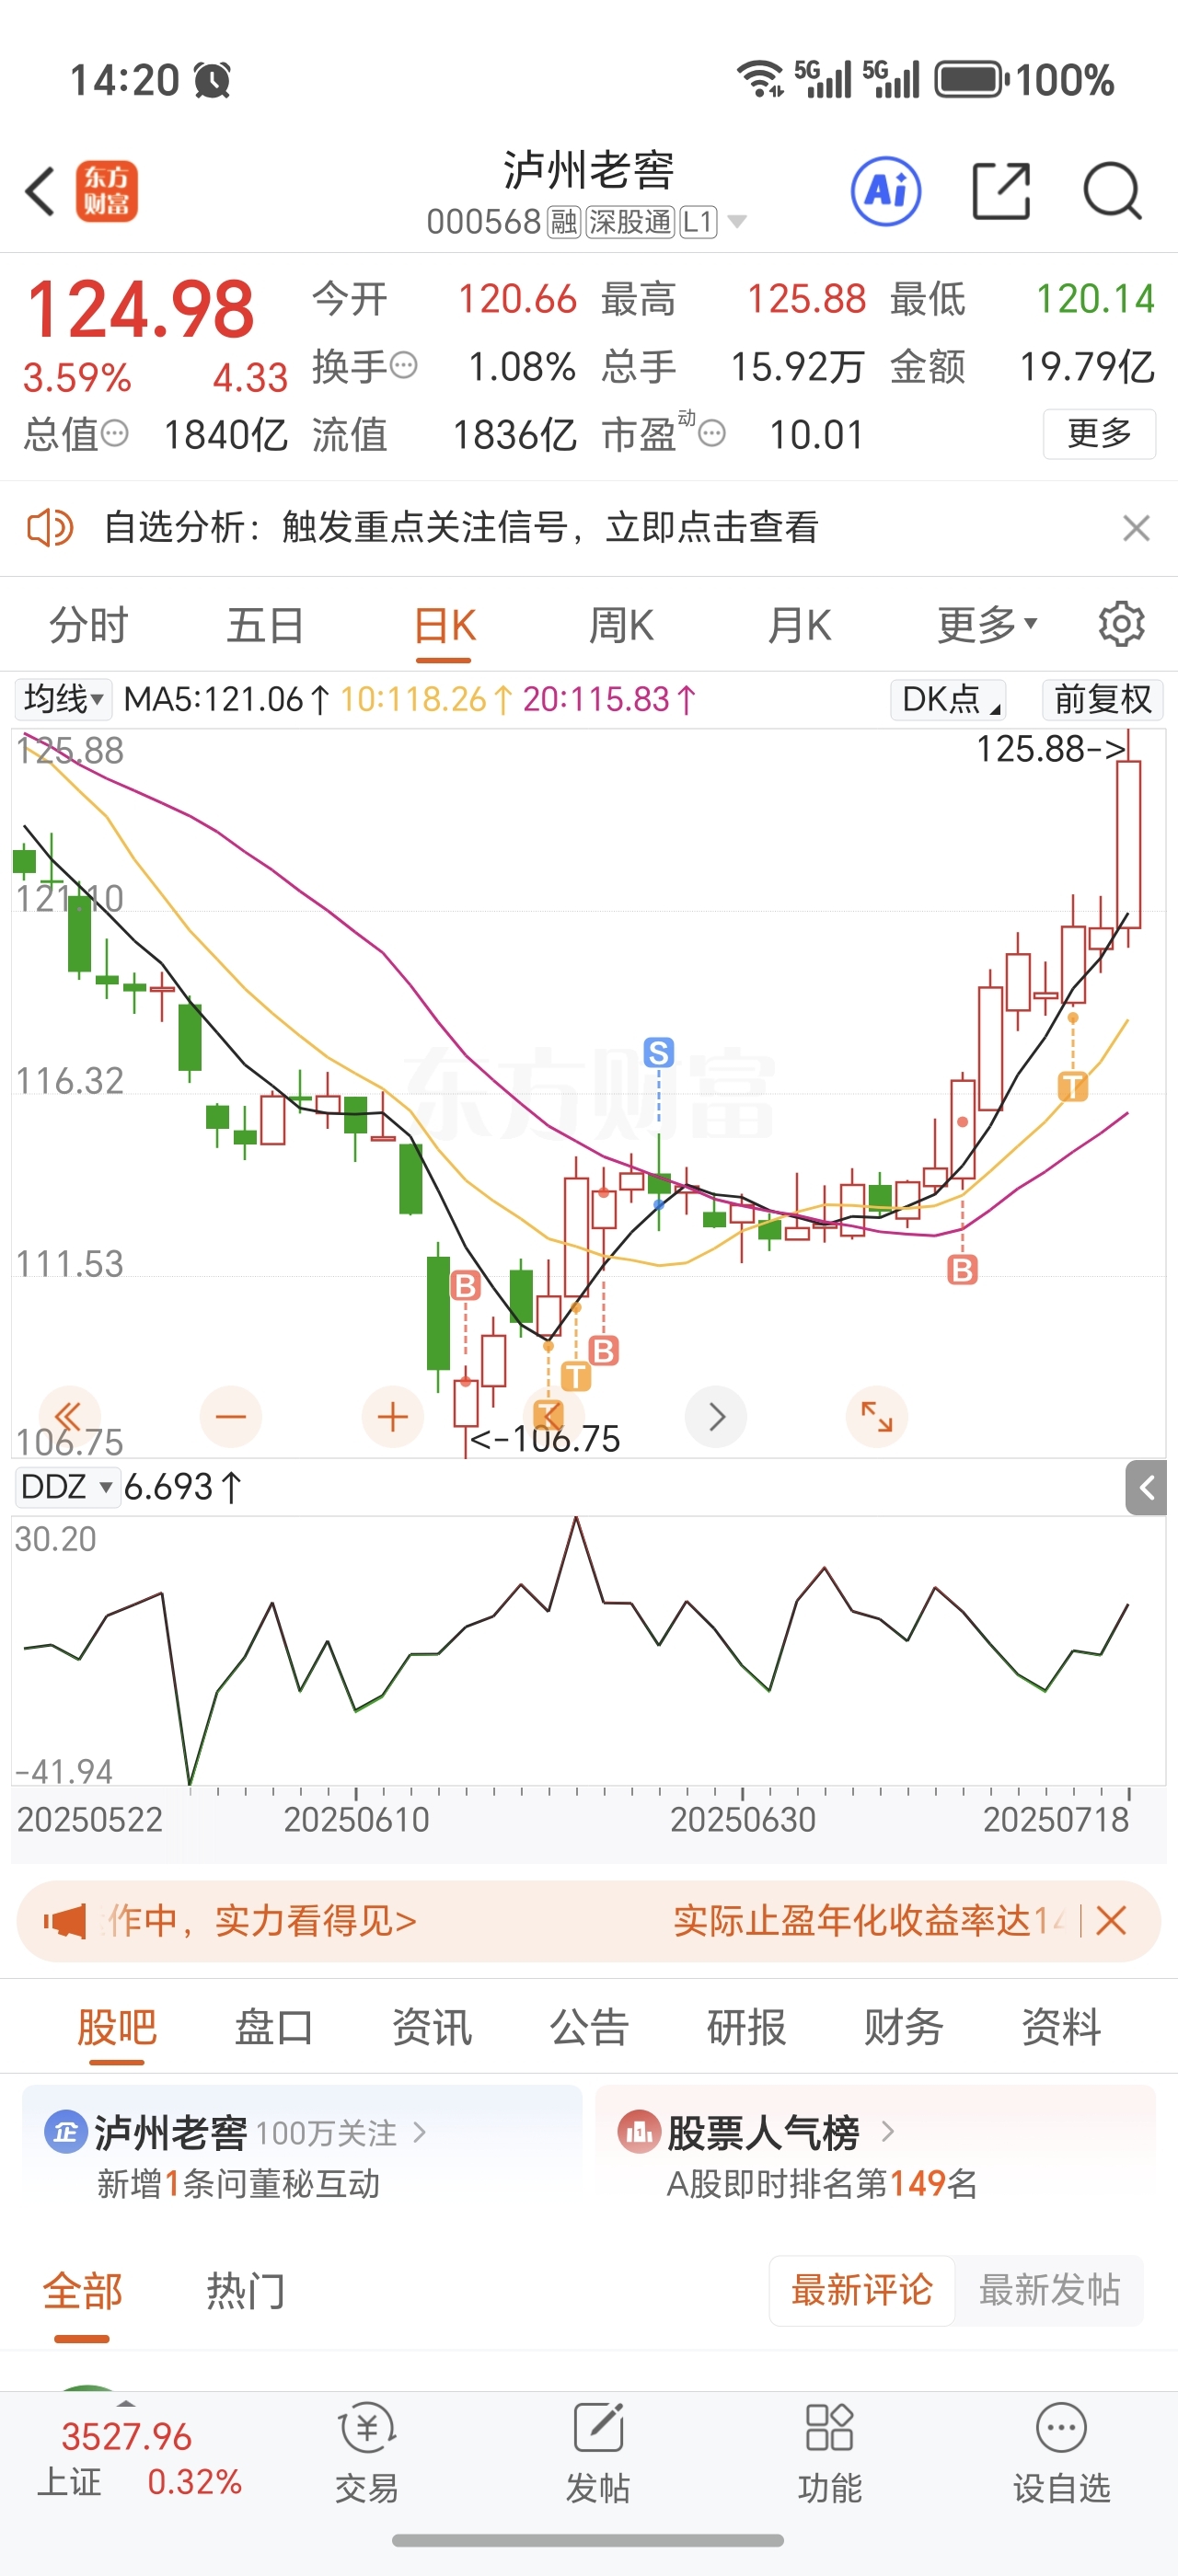This screenshot has height=2576, width=1178.
Task: Open the 东方财富 logo home icon
Action: coord(107,191)
